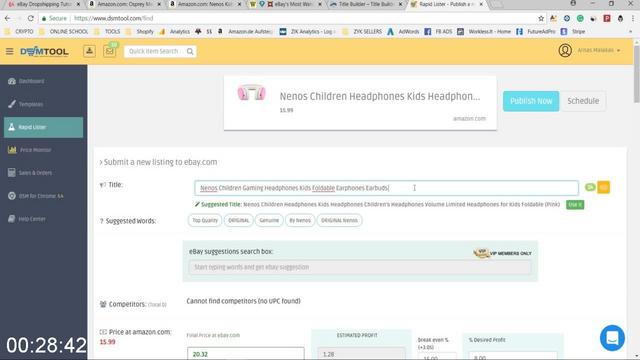Open the messages envelope icon with green badge
640x360 pixels.
click(109, 51)
